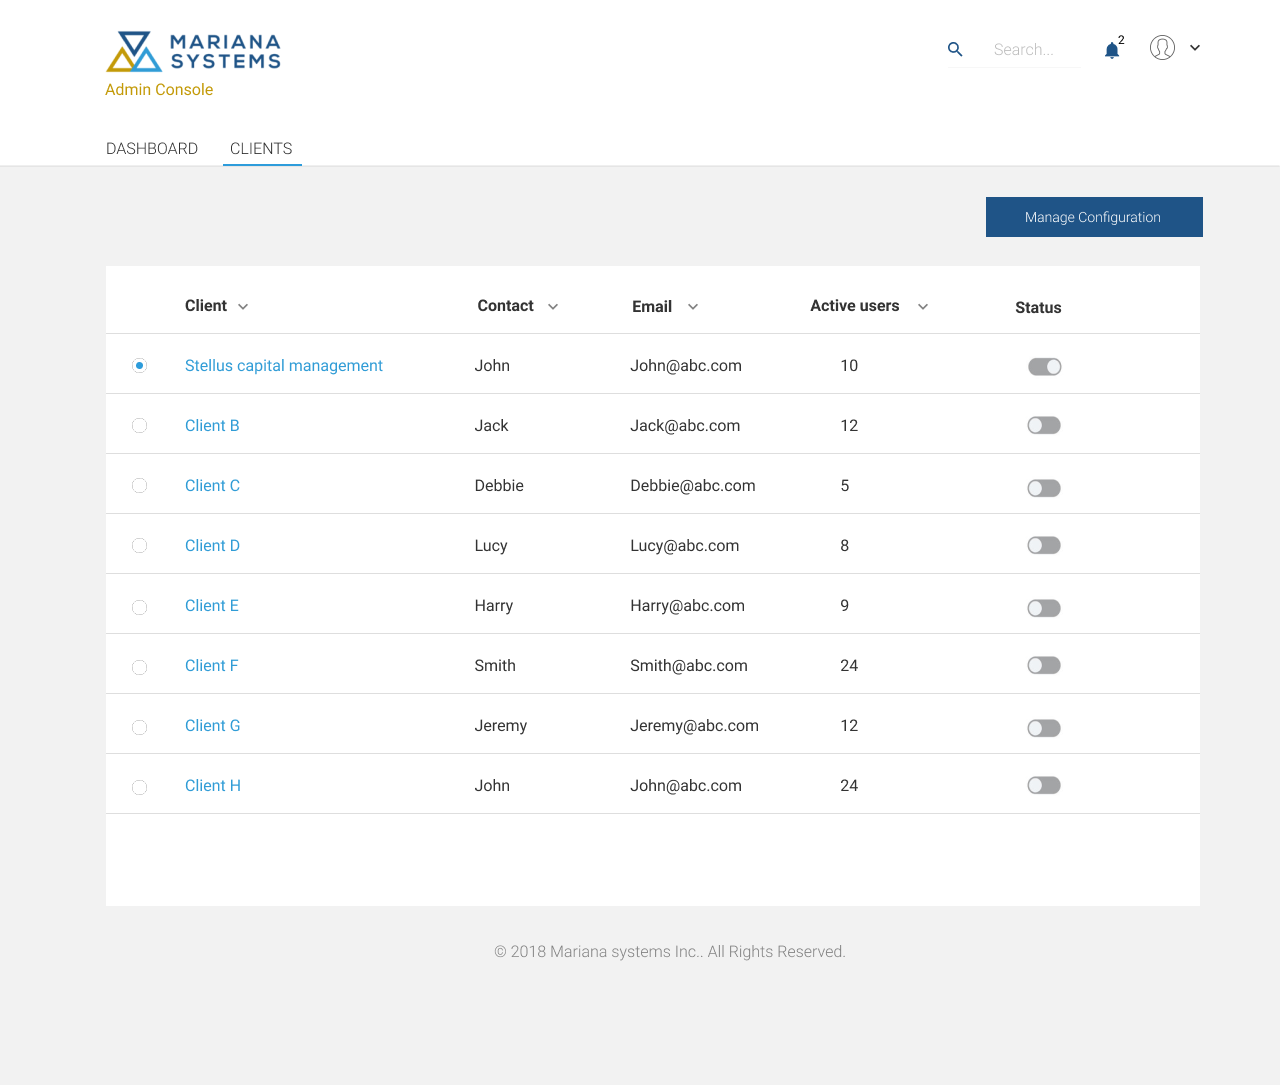The height and width of the screenshot is (1085, 1280).
Task: Sort by Contact column chevron
Action: tap(553, 307)
